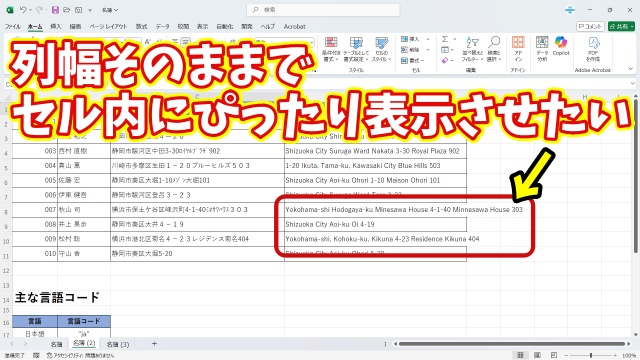
Task: Click the Redo arrow icon
Action: pyautogui.click(x=39, y=10)
